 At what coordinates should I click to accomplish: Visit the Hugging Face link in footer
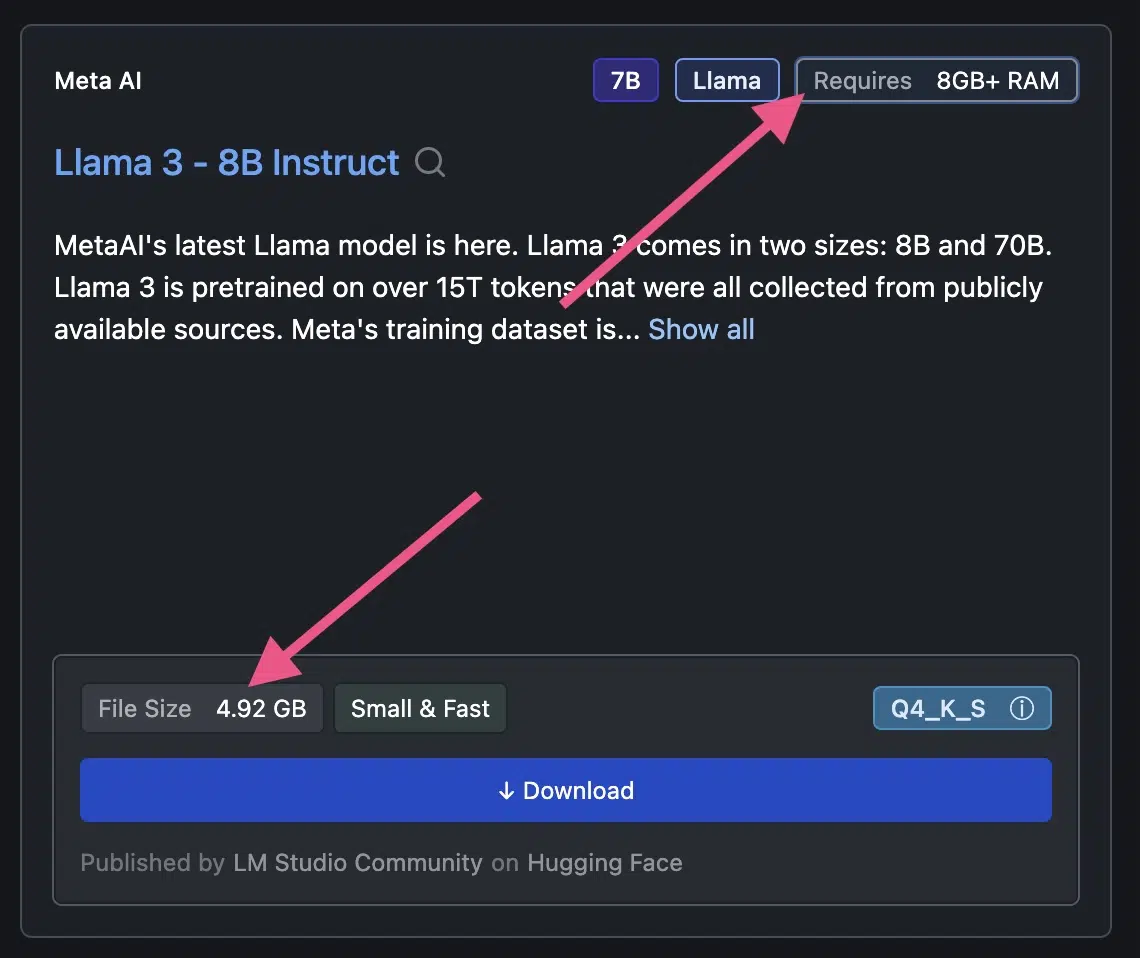[x=604, y=863]
